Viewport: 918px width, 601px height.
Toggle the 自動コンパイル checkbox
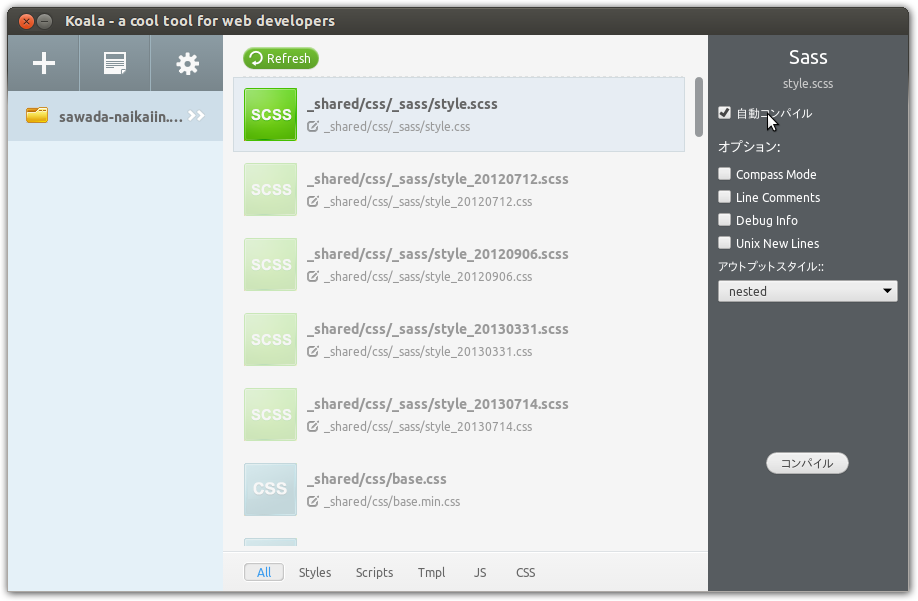724,113
